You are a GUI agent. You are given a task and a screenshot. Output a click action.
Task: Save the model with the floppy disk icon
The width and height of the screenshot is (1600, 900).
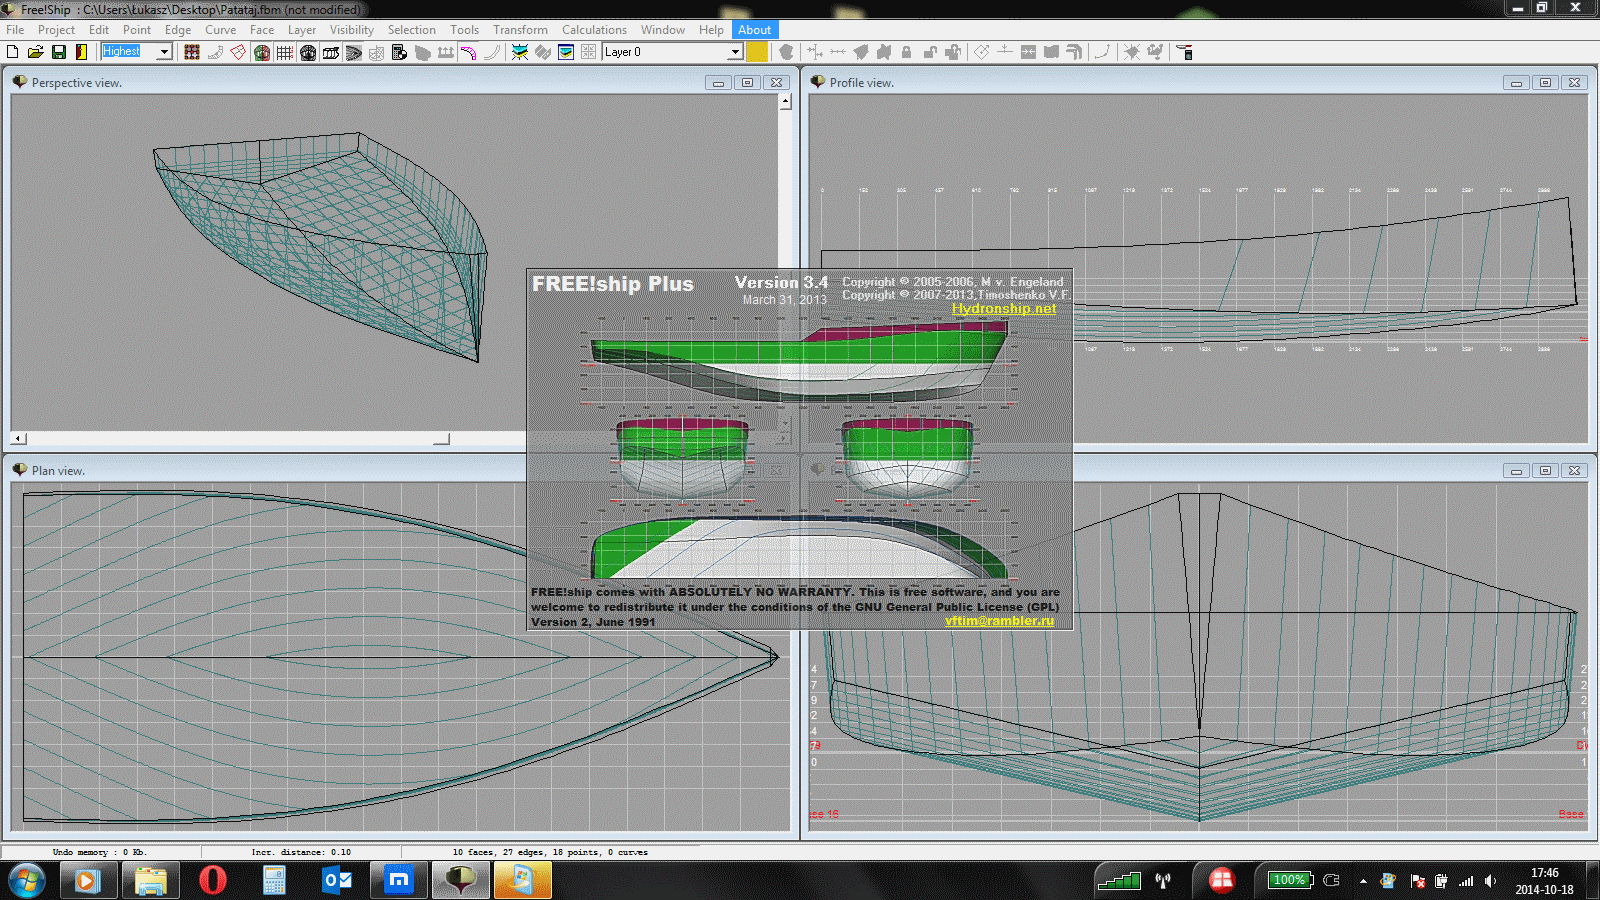click(59, 52)
